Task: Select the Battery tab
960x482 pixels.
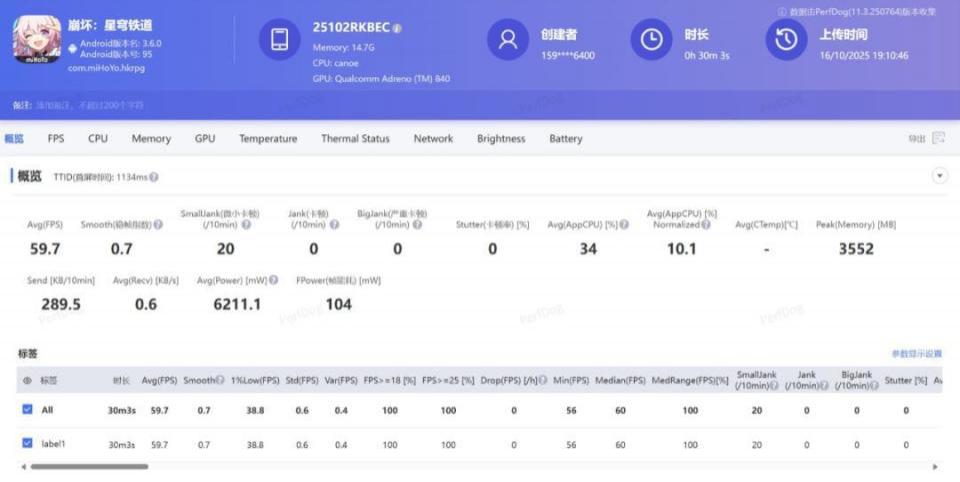Action: (565, 139)
